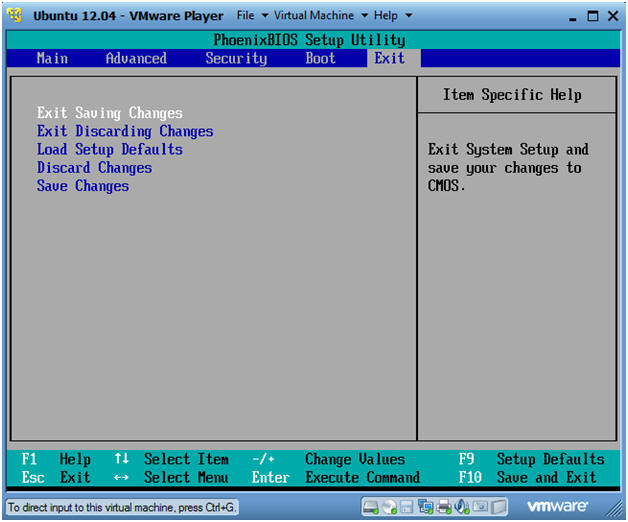Click the Select Item key hint

pyautogui.click(x=171, y=459)
